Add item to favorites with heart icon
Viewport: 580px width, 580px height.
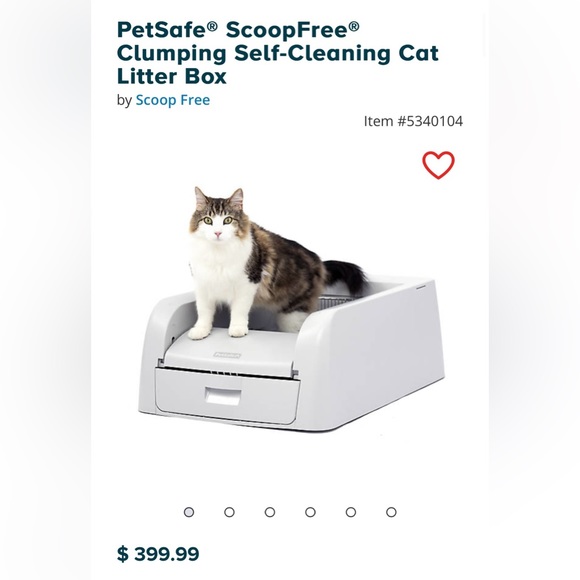pos(438,165)
